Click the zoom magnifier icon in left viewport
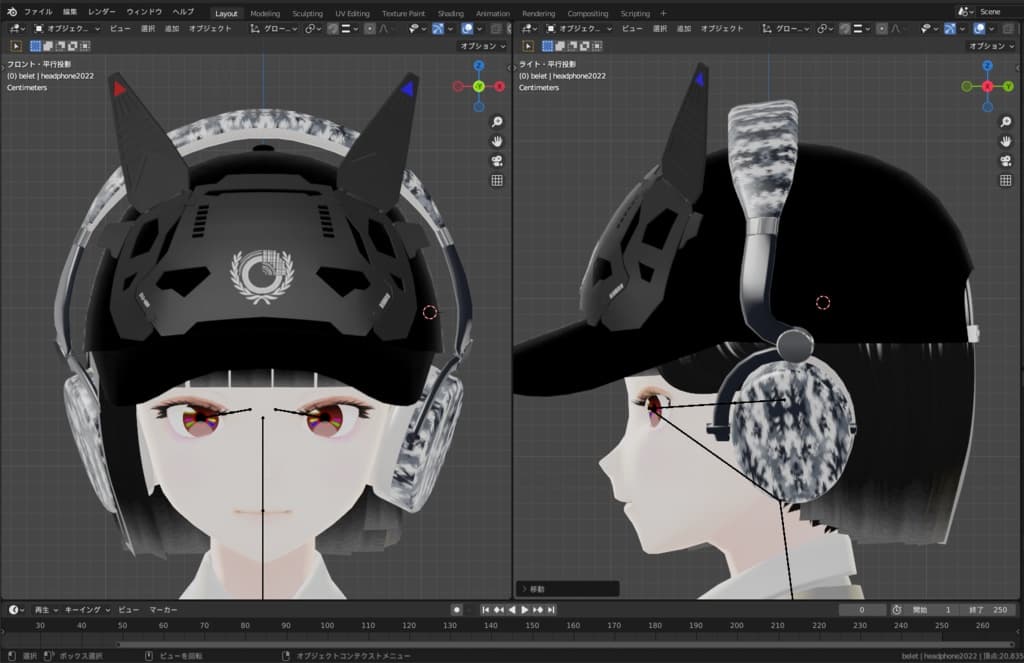 pyautogui.click(x=496, y=122)
